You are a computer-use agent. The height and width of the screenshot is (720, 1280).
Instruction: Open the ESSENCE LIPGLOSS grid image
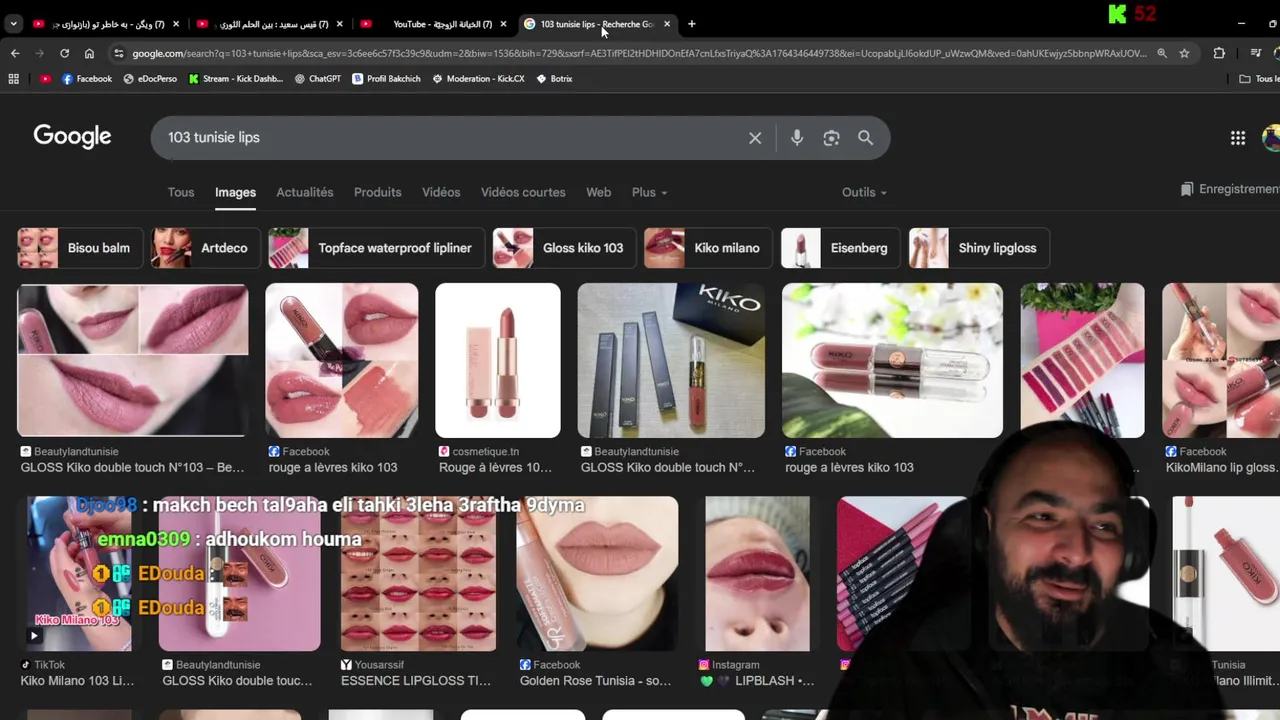418,574
